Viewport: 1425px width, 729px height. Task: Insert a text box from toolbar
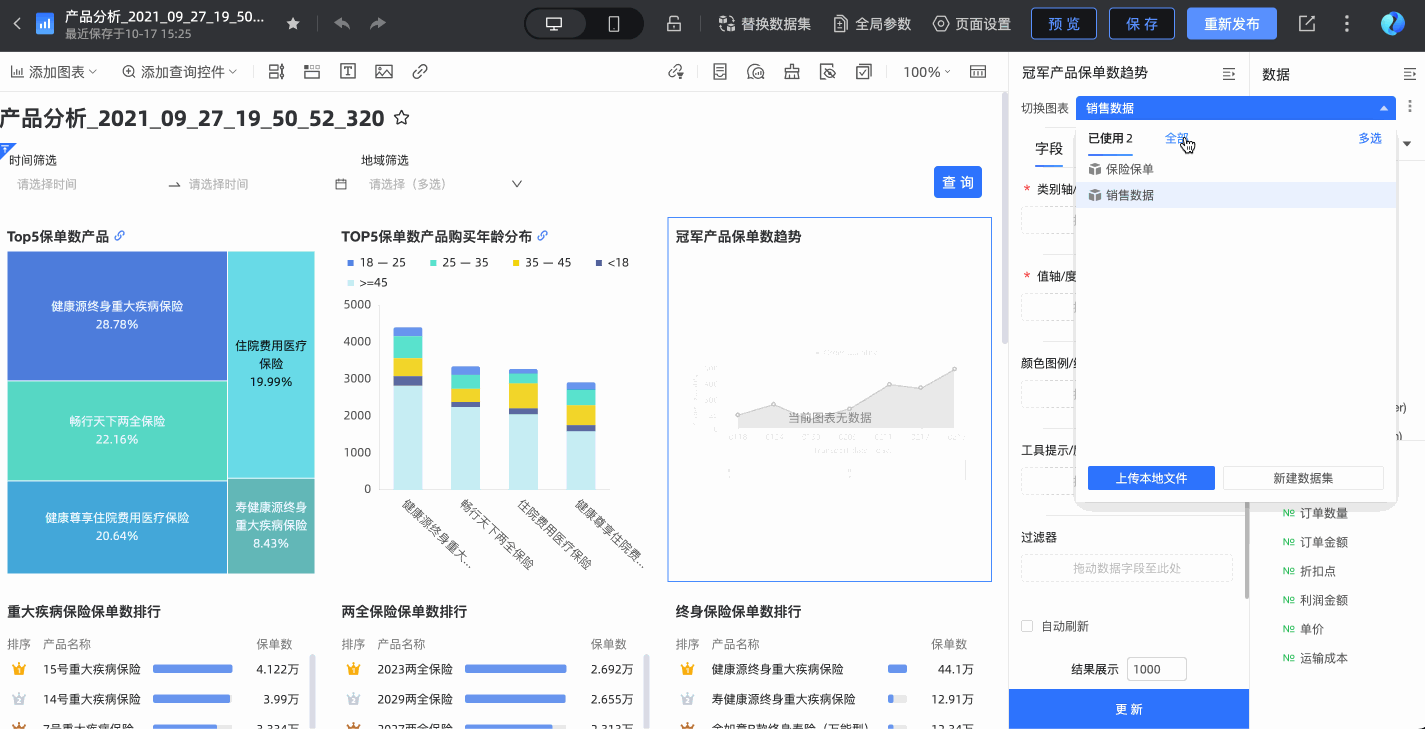pos(348,72)
